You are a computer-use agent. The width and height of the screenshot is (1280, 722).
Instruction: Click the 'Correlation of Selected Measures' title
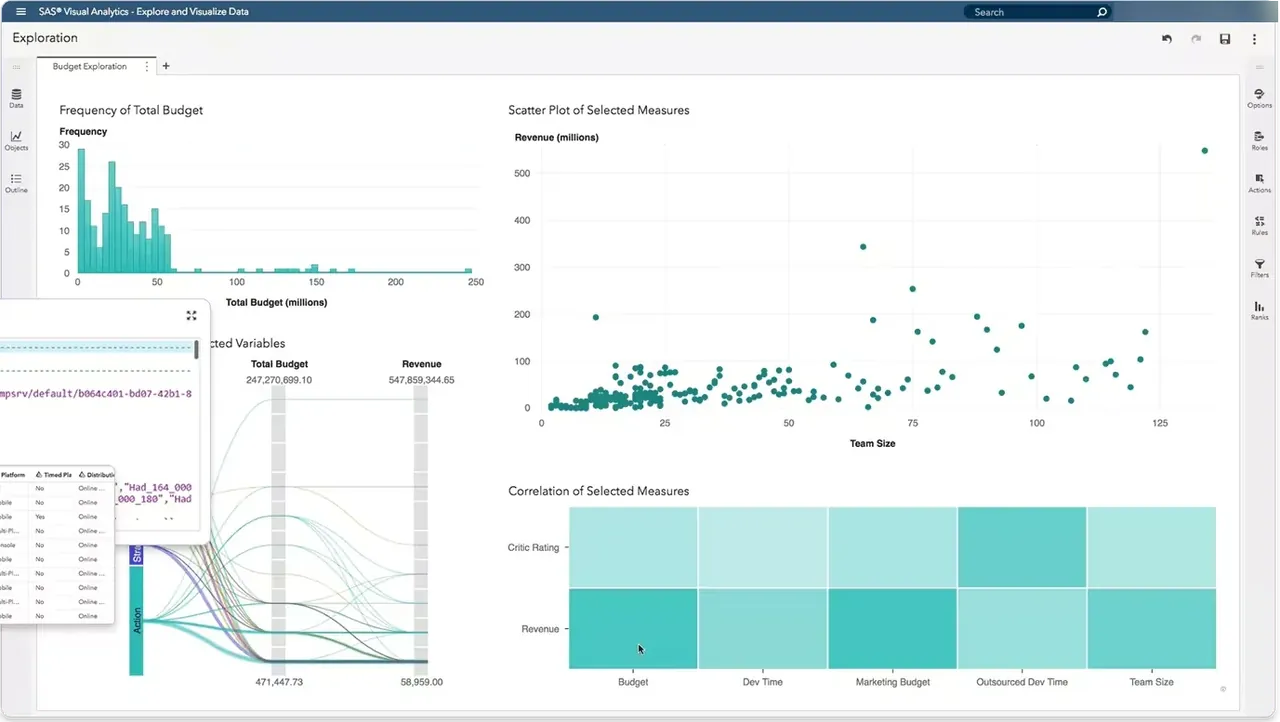coord(598,491)
